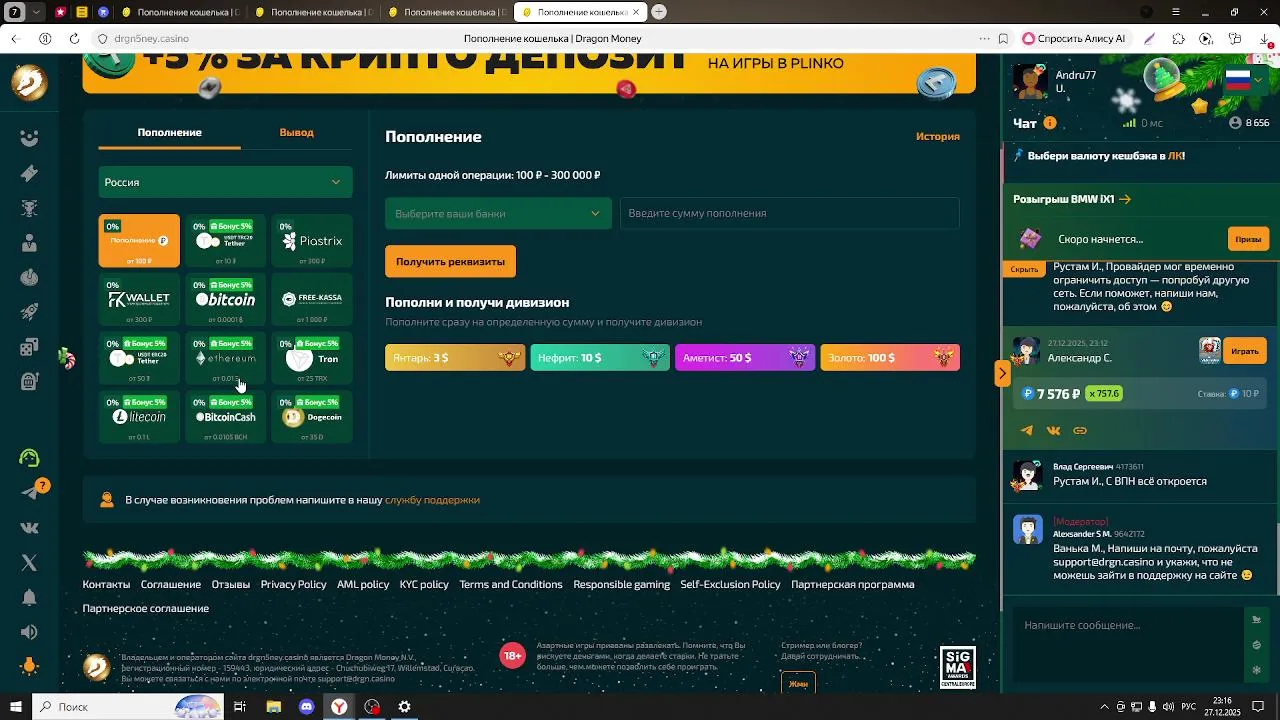Click the Спросить Алису AI browser button
This screenshot has width=1280, height=720.
(x=1073, y=38)
